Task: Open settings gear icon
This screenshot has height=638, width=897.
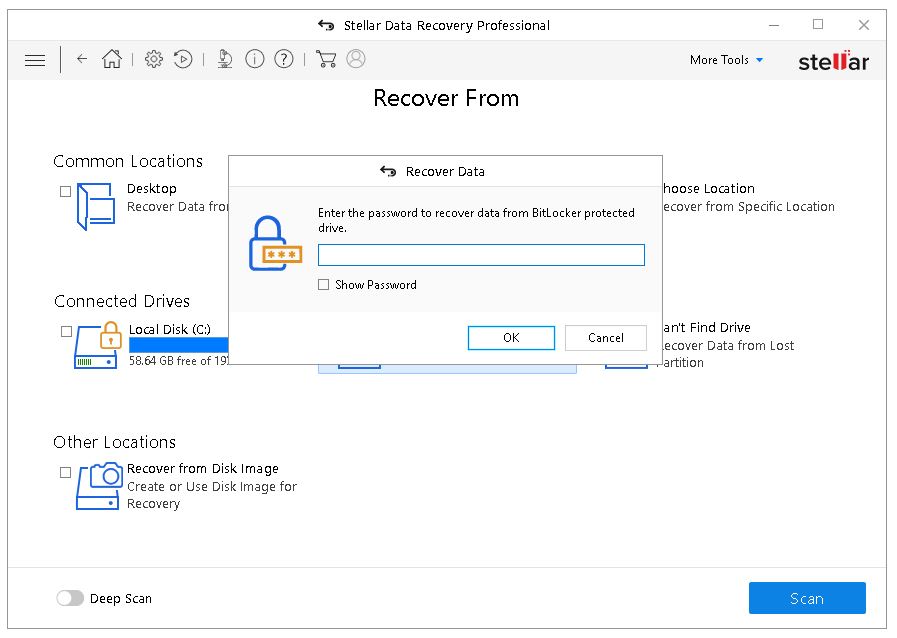Action: click(x=153, y=58)
